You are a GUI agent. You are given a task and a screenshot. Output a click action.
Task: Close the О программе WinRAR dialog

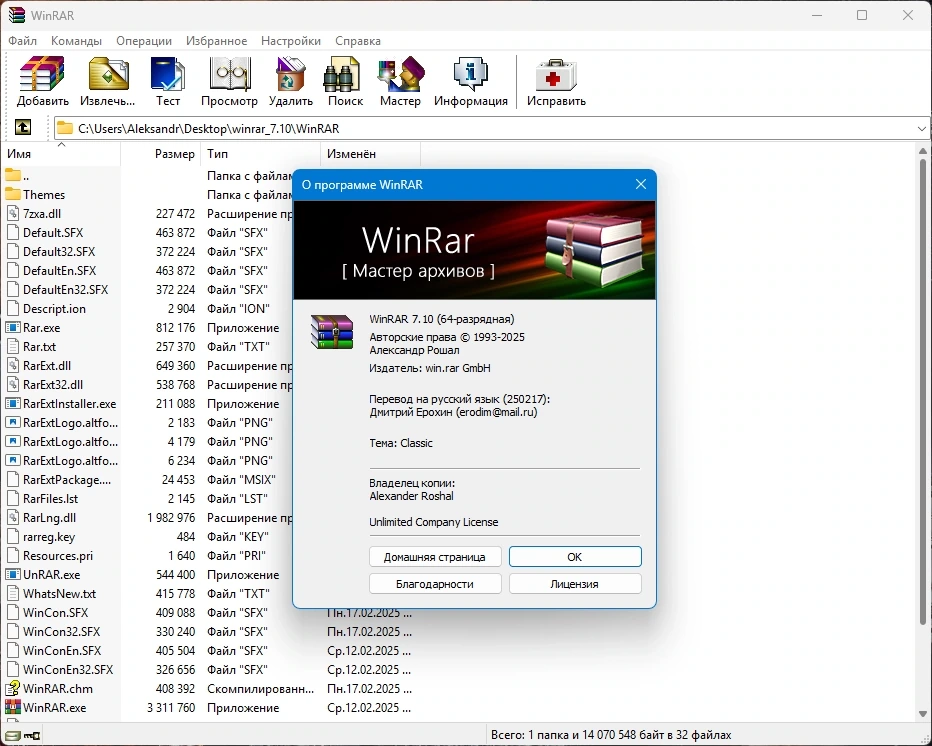(641, 184)
